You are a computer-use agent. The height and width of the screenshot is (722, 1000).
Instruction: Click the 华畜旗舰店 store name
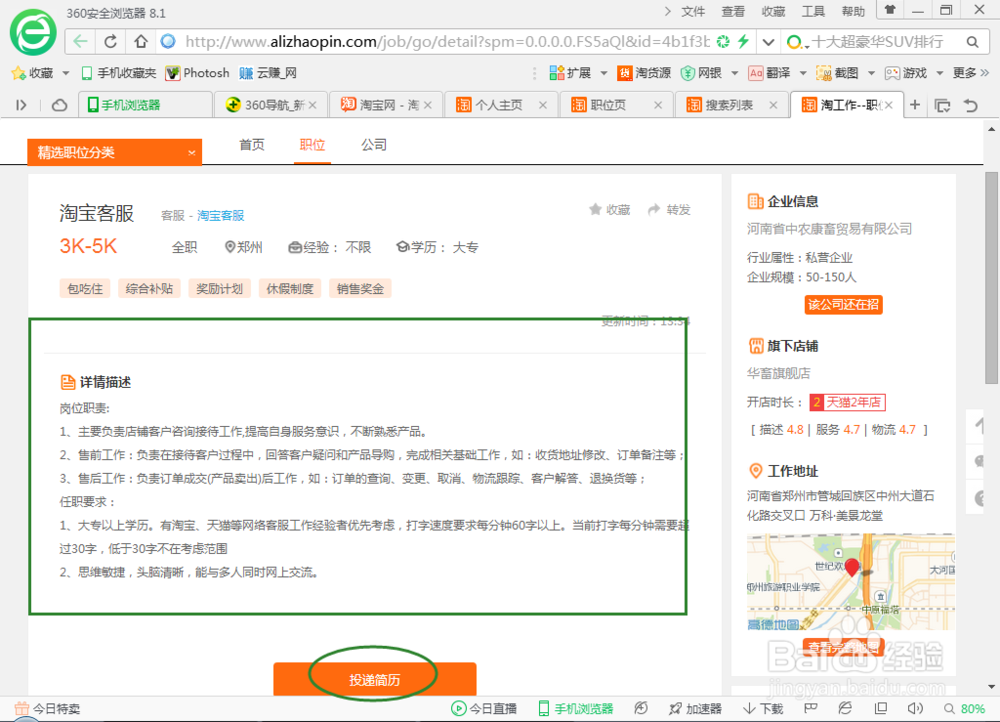779,373
